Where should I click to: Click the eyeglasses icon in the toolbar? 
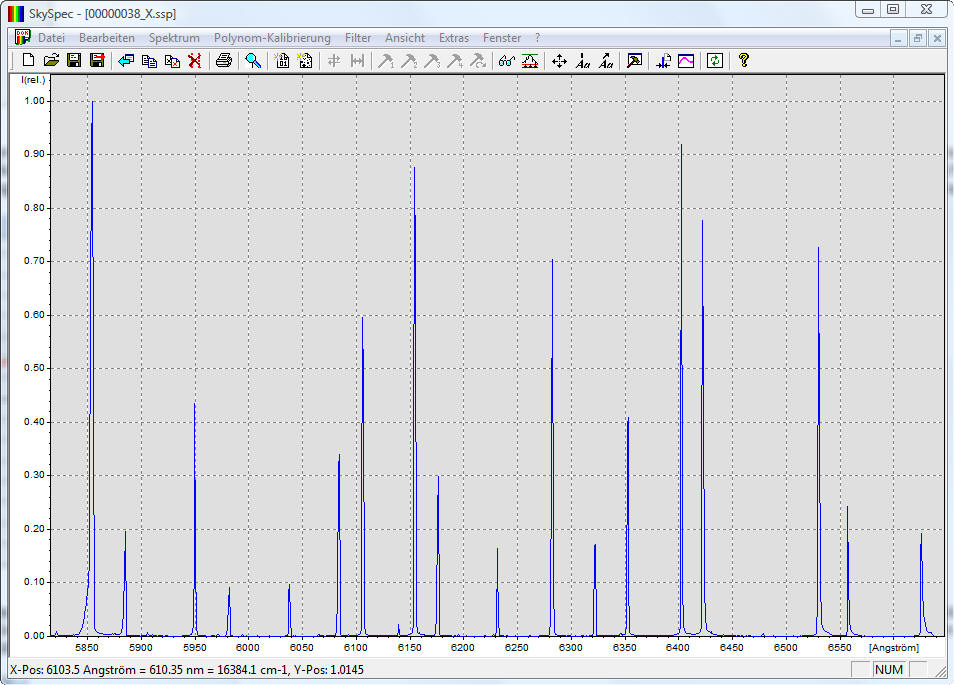point(506,60)
